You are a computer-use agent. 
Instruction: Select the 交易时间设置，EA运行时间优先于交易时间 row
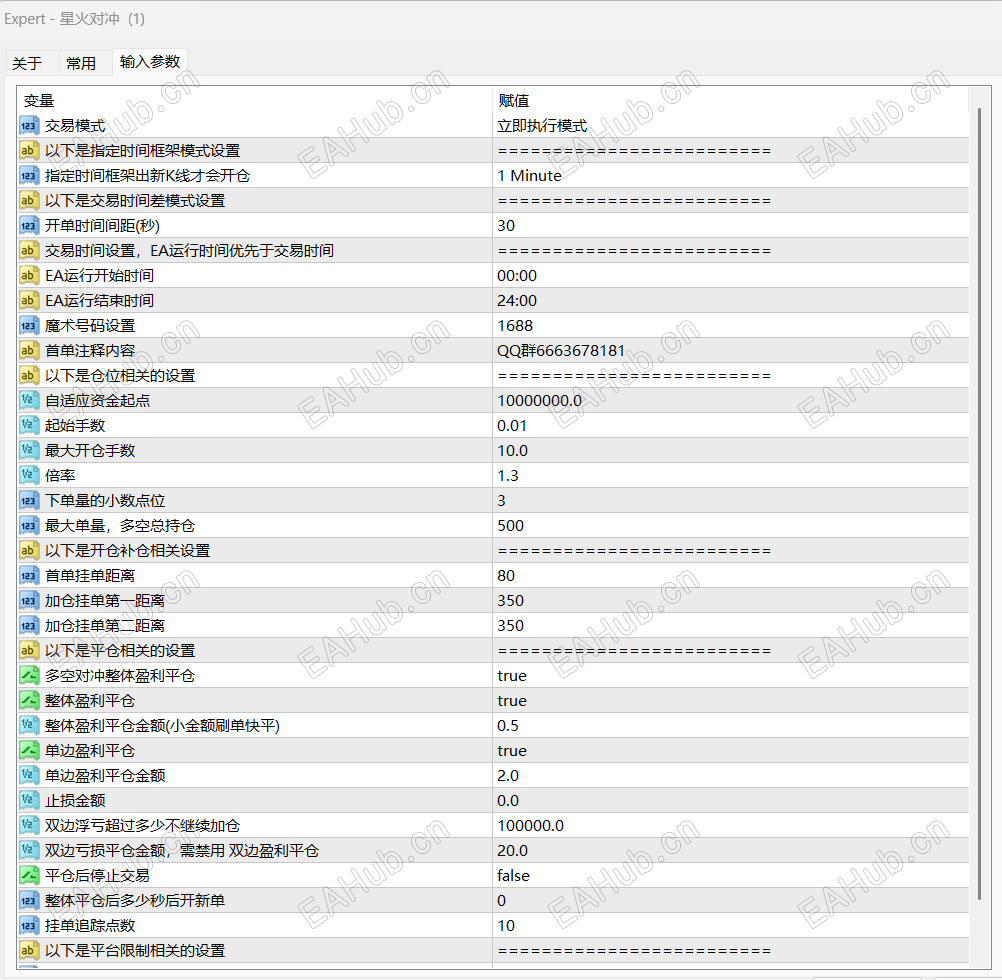click(x=493, y=250)
